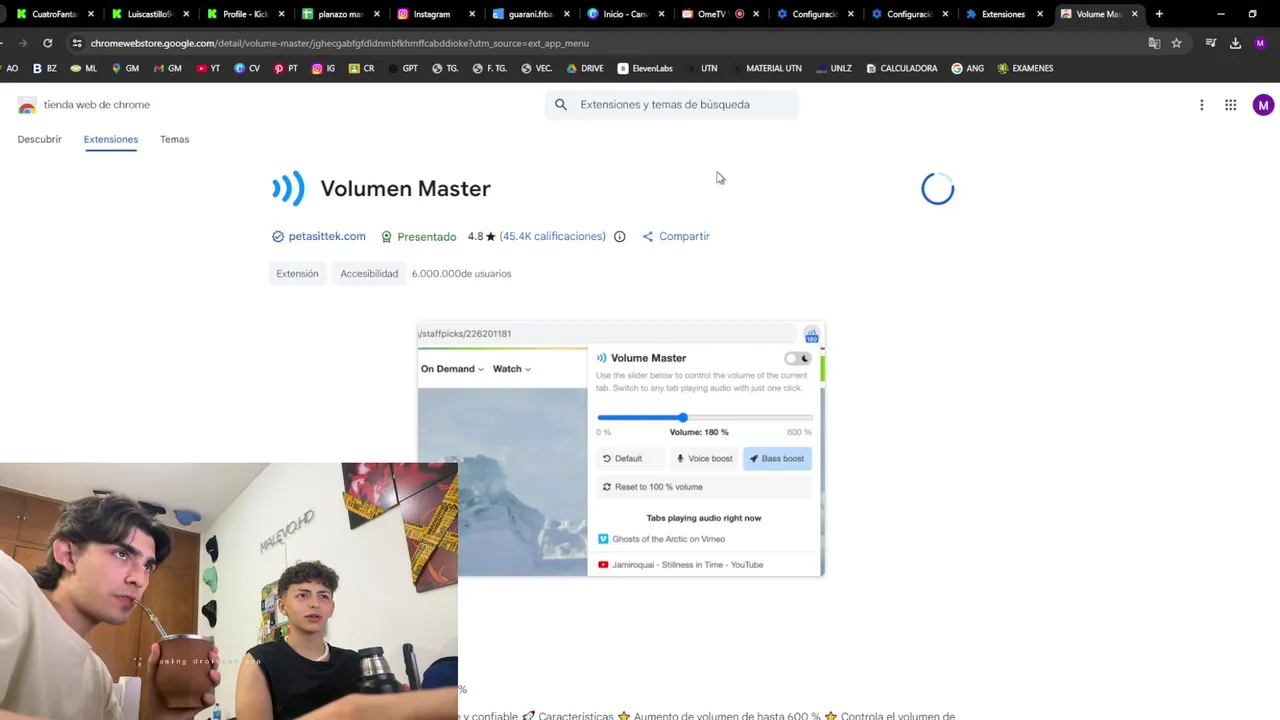Viewport: 1280px width, 720px height.
Task: Visit the petasittek.com developer link
Action: [327, 237]
